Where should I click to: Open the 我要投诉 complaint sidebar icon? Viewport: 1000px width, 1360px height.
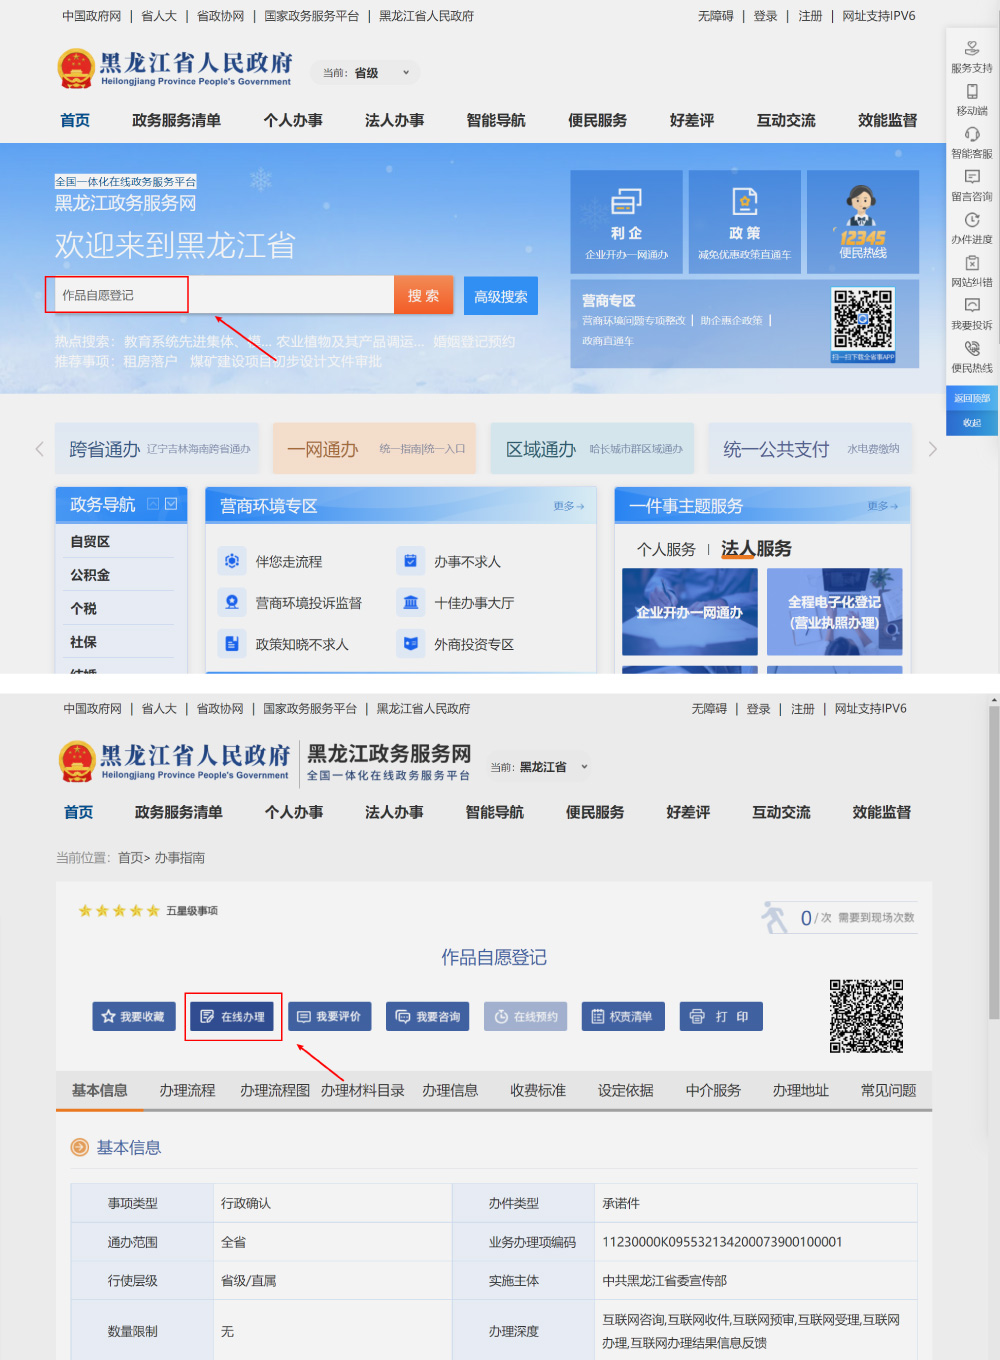(x=971, y=313)
